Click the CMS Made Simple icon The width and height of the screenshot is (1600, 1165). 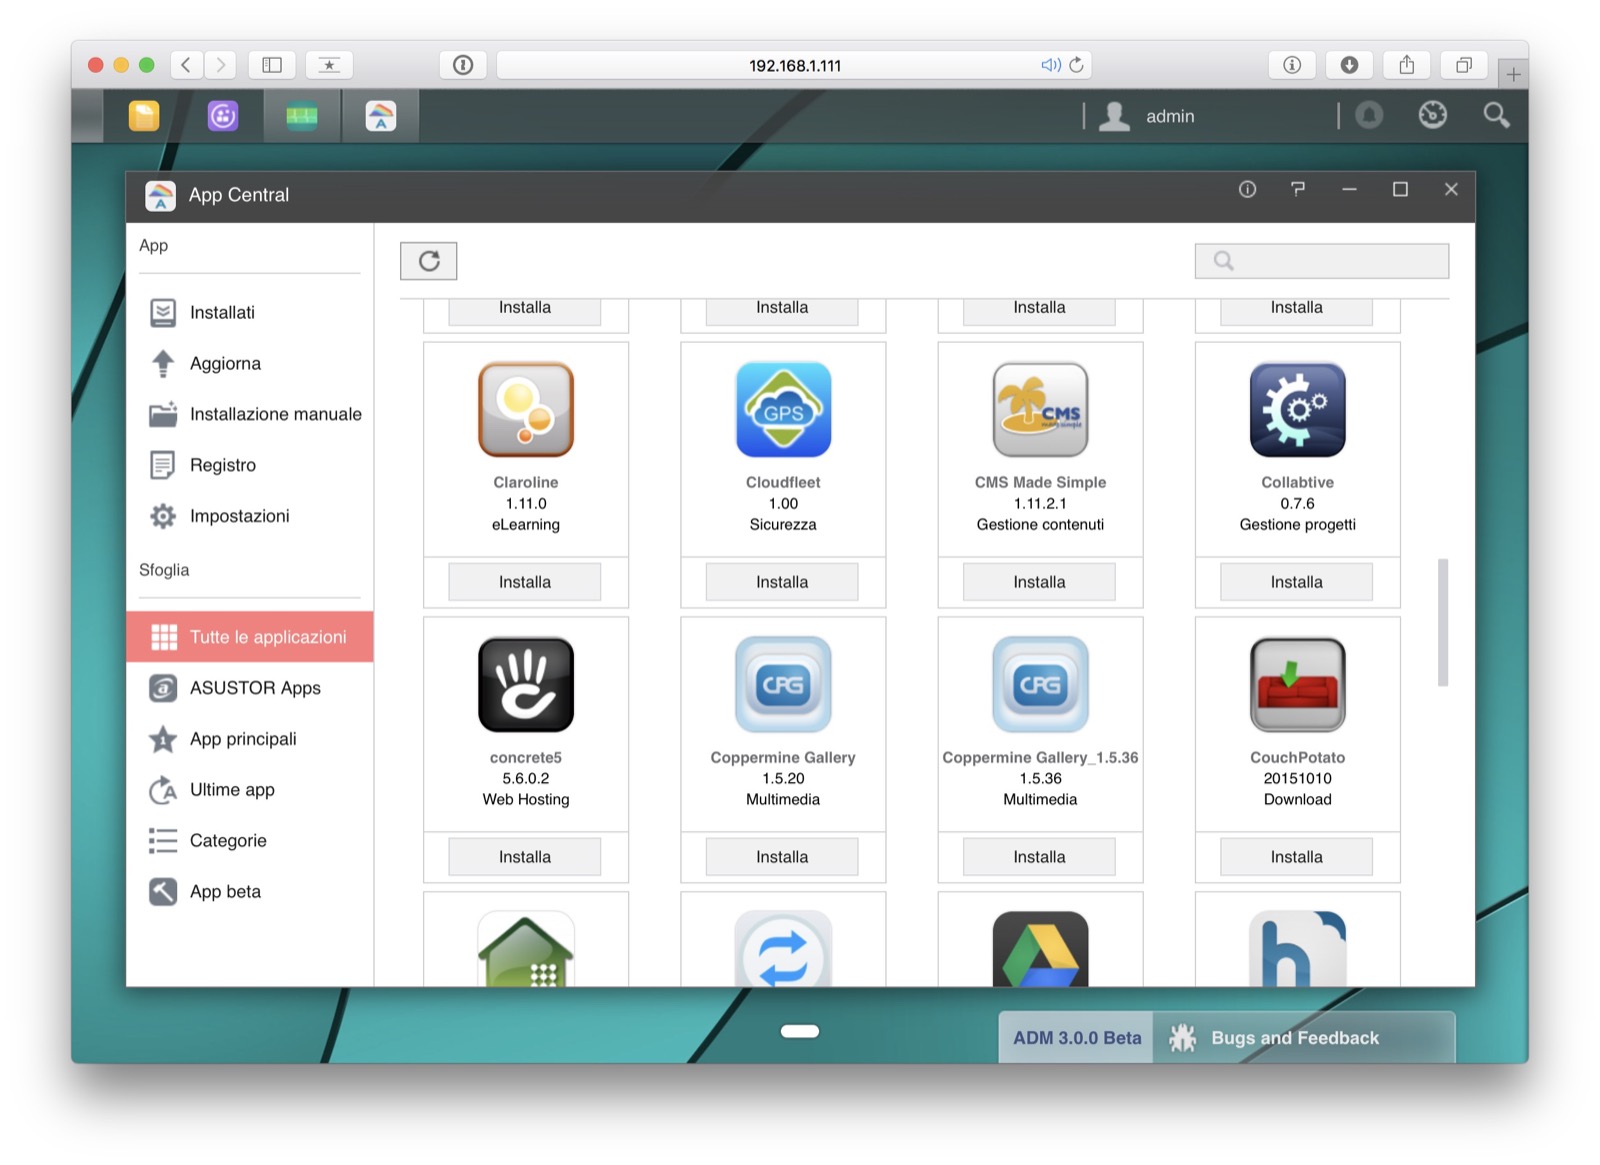(1040, 409)
